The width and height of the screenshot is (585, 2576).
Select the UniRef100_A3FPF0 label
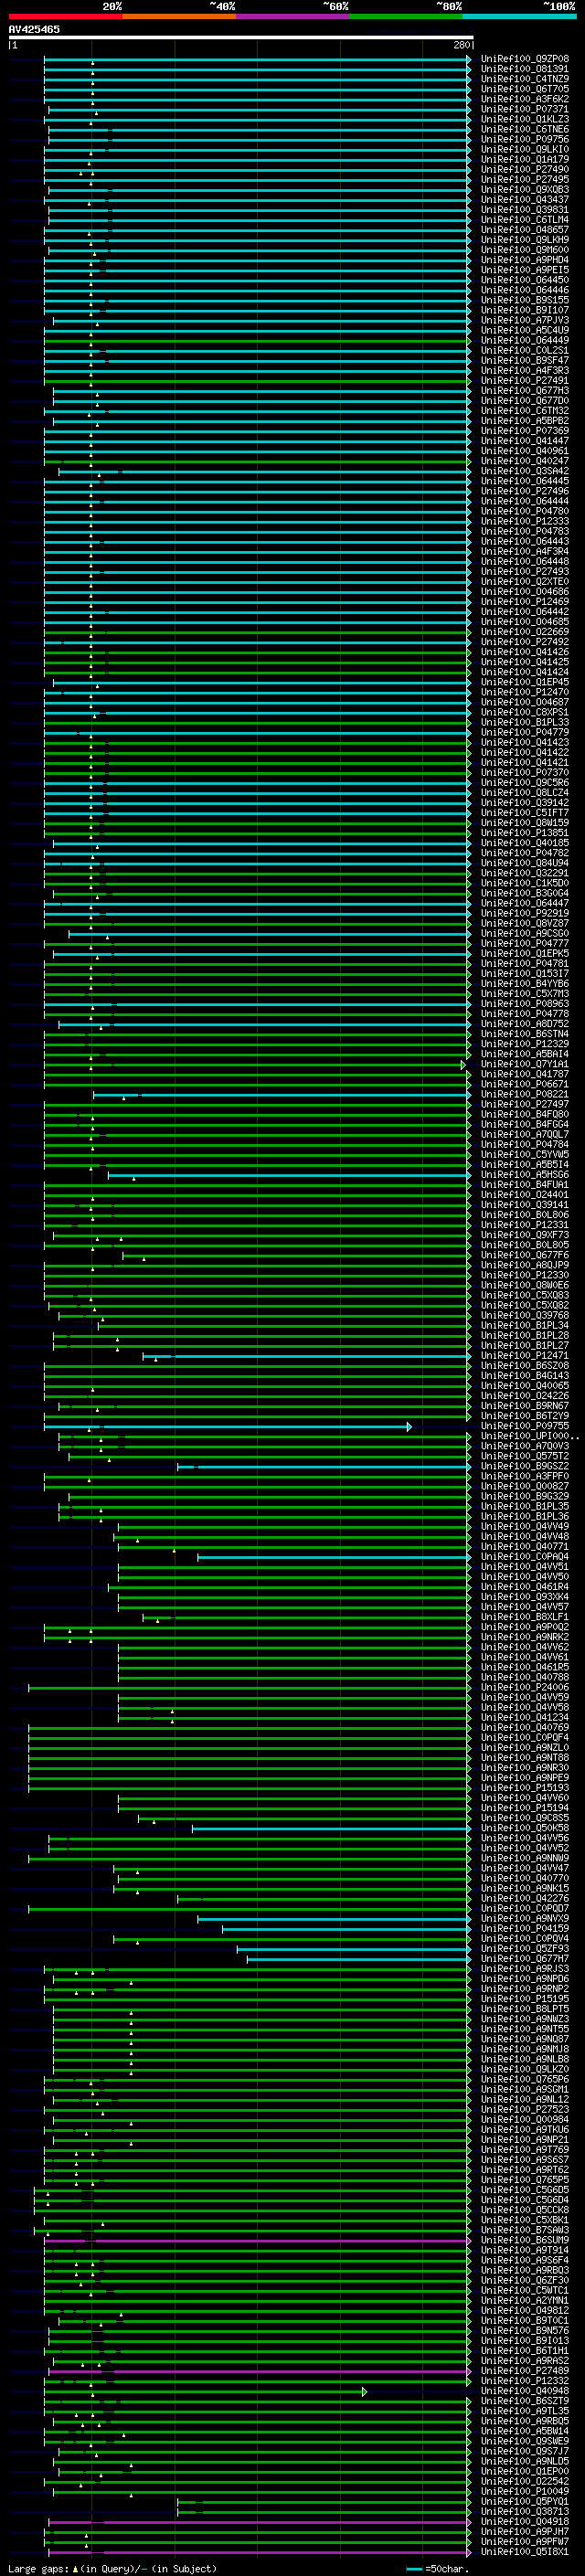525,1476
